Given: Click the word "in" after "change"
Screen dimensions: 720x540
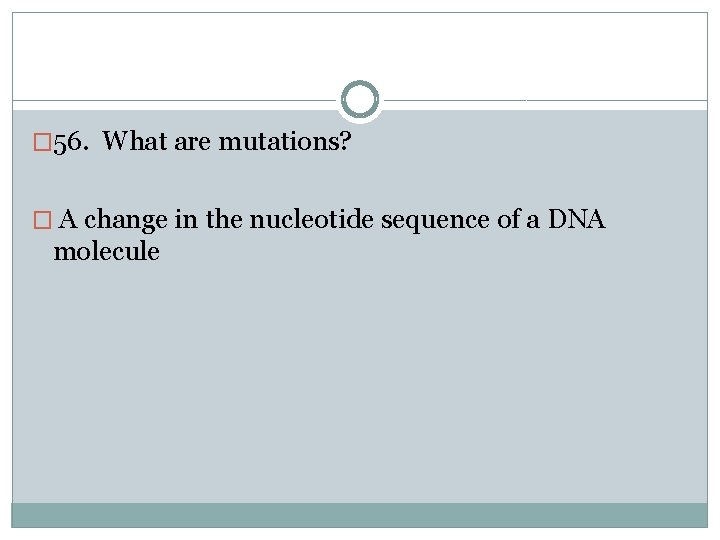Looking at the screenshot, I should [x=186, y=220].
